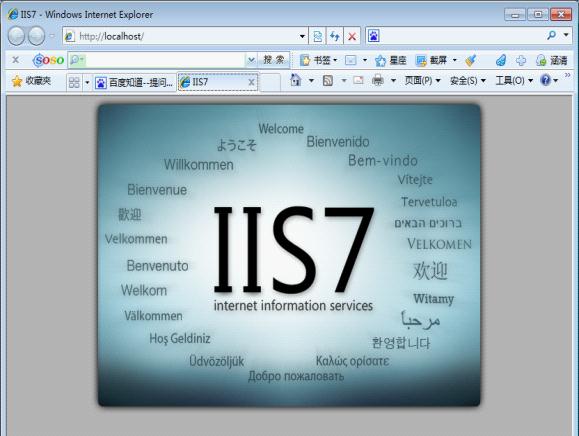
Task: Click the Home icon
Action: (x=296, y=80)
